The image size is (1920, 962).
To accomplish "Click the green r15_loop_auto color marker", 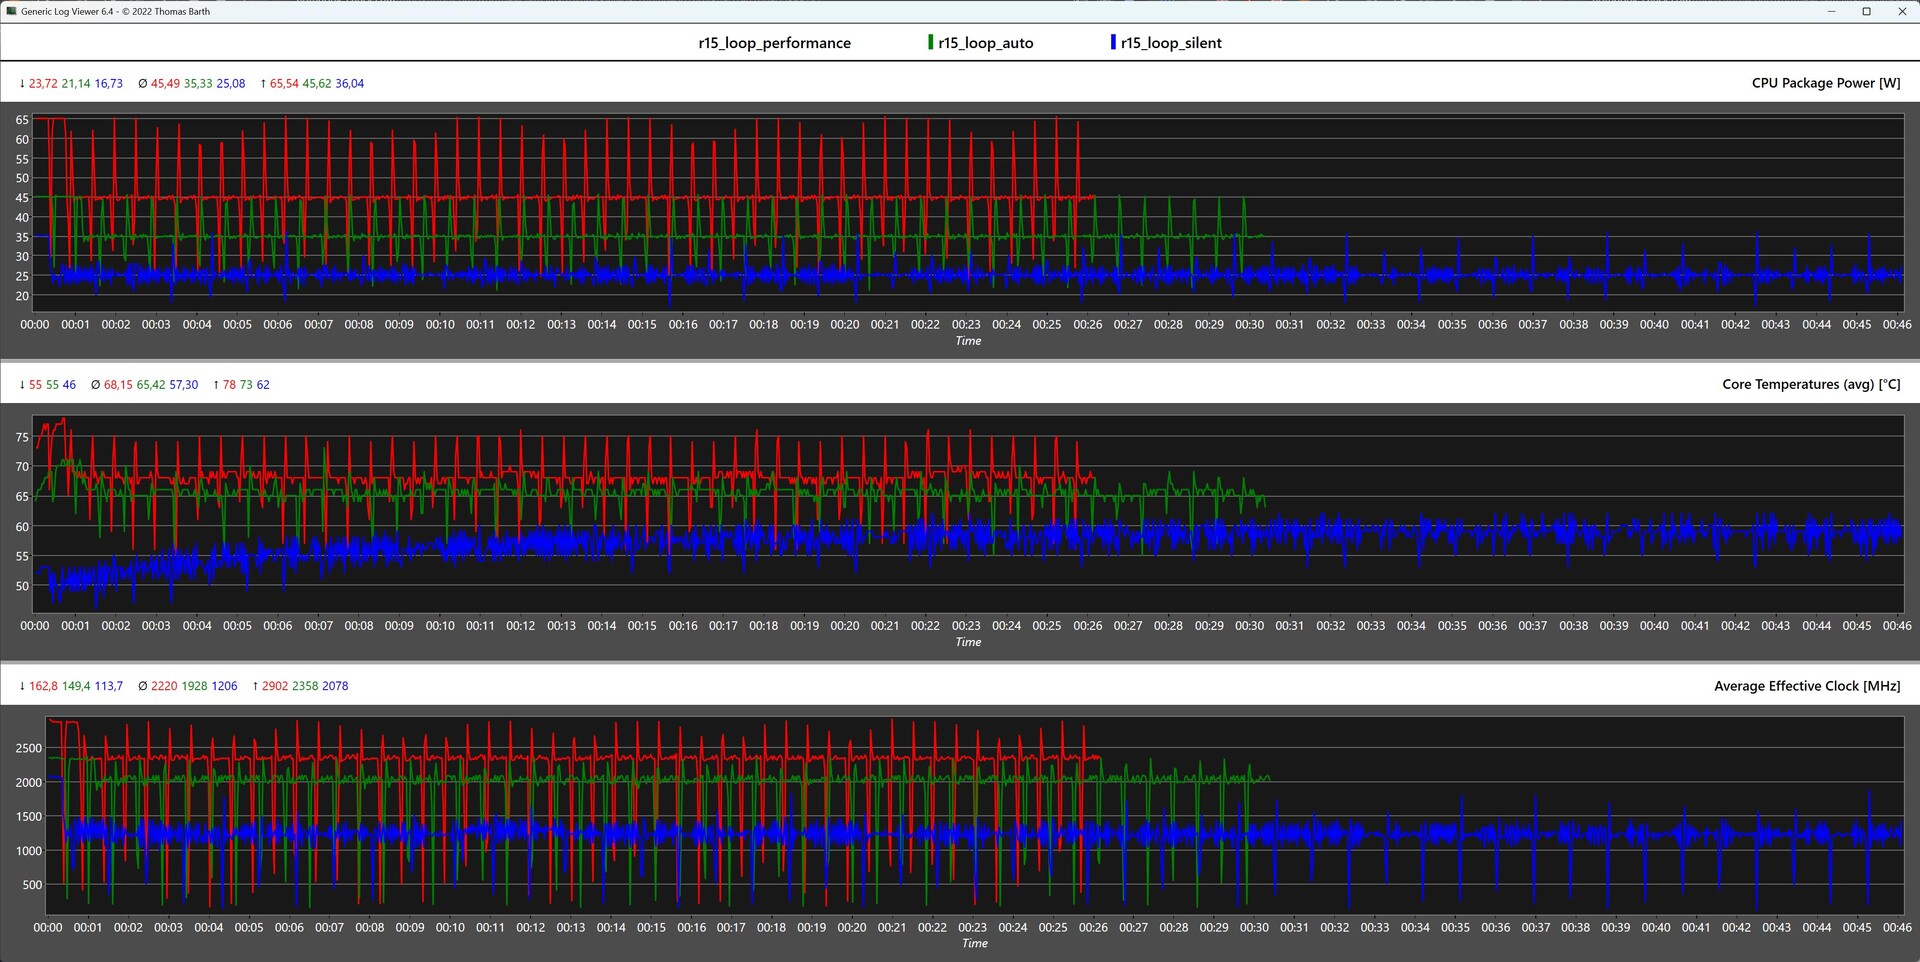I will [930, 42].
